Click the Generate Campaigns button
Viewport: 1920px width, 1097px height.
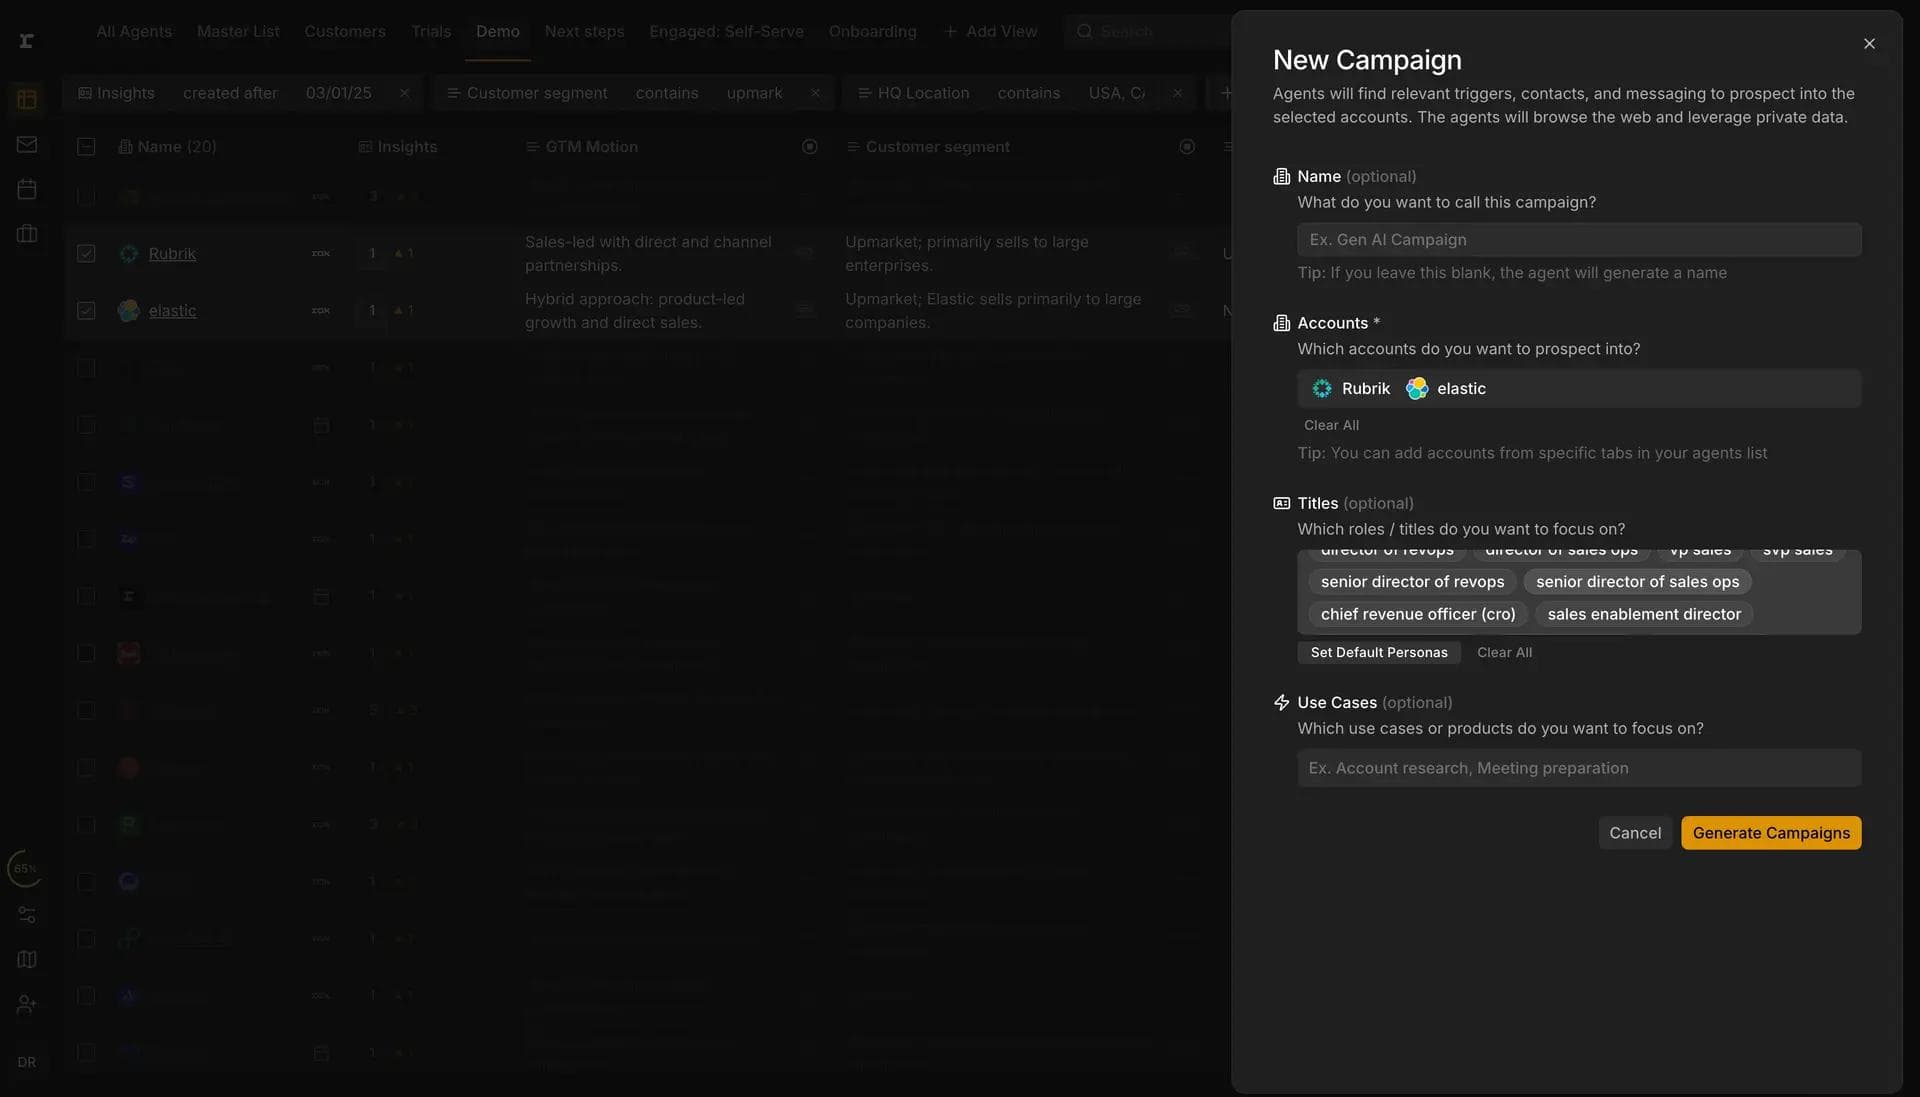pyautogui.click(x=1771, y=832)
